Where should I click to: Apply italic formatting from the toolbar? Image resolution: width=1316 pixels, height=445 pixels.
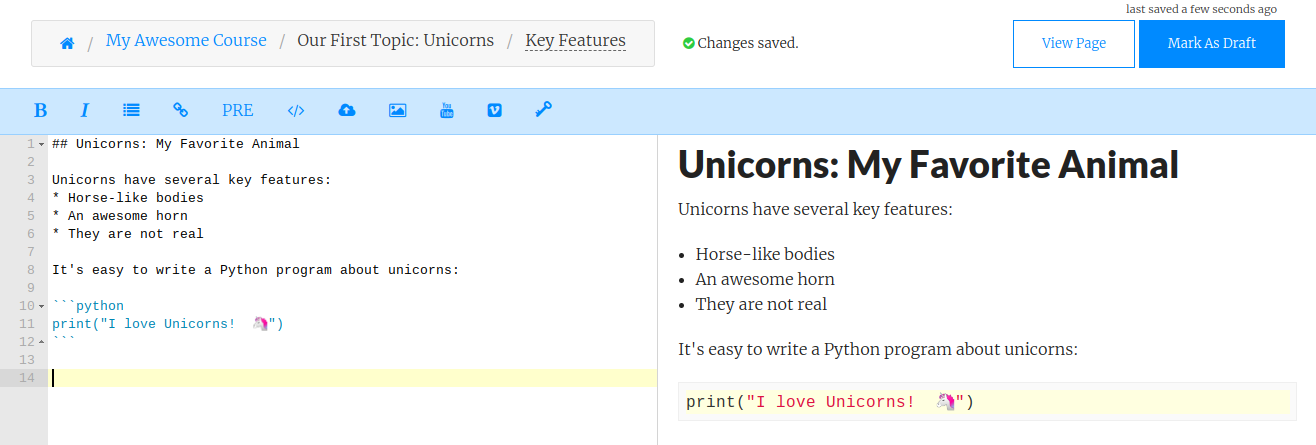pos(85,110)
